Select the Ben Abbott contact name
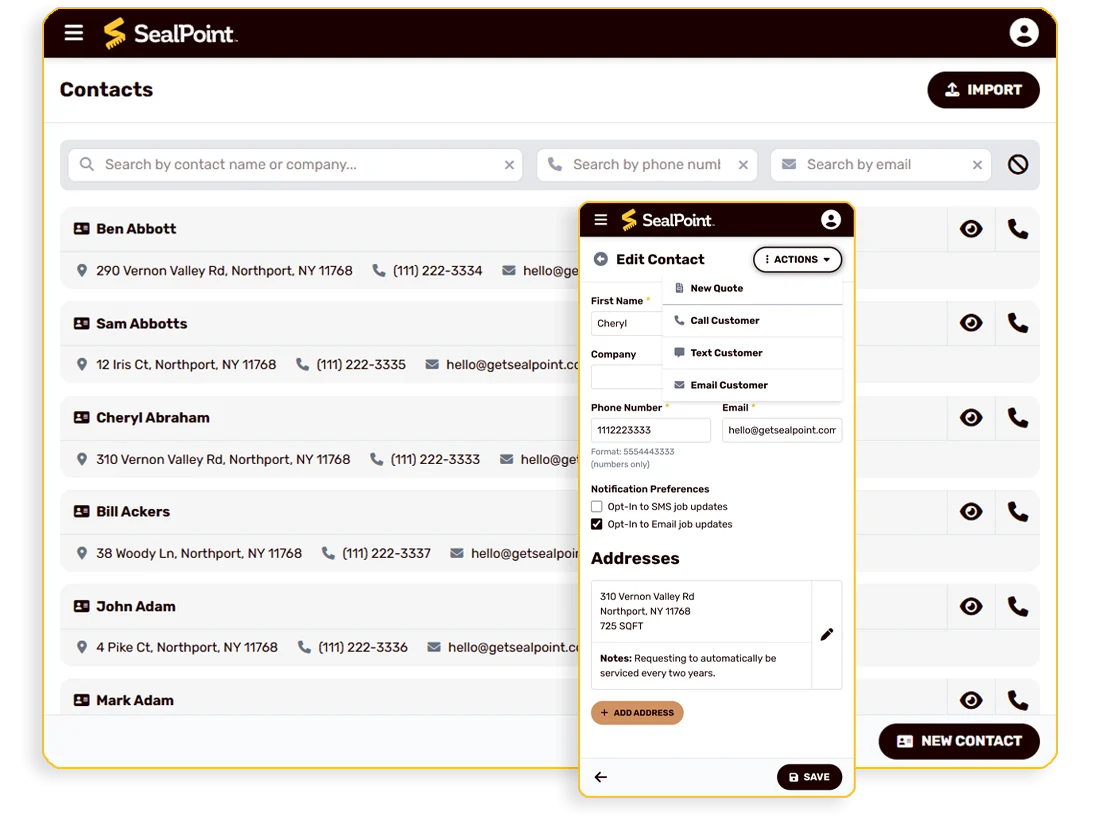The image size is (1100, 824). click(x=136, y=229)
